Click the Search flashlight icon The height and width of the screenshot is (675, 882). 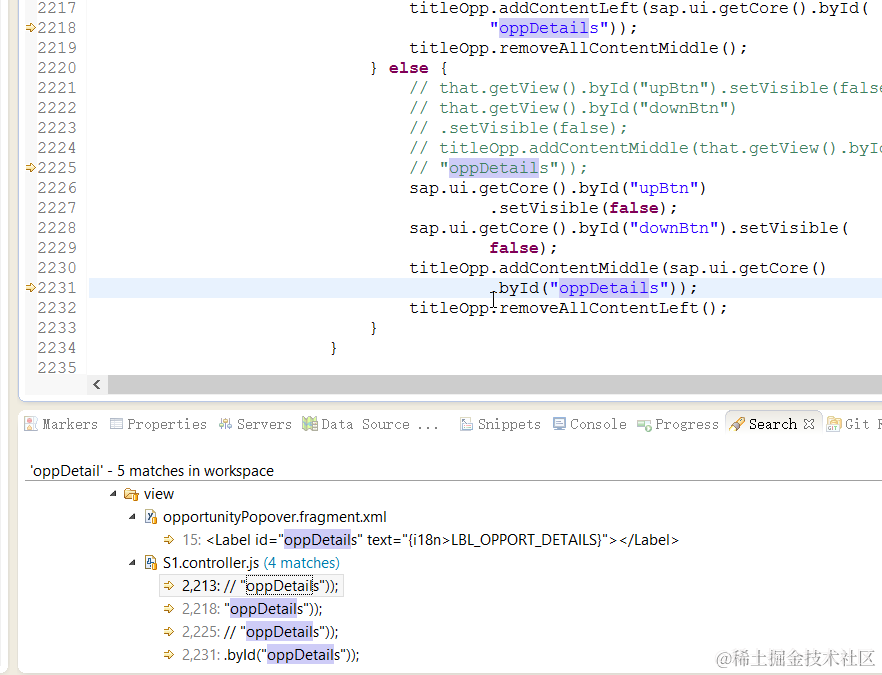point(737,424)
